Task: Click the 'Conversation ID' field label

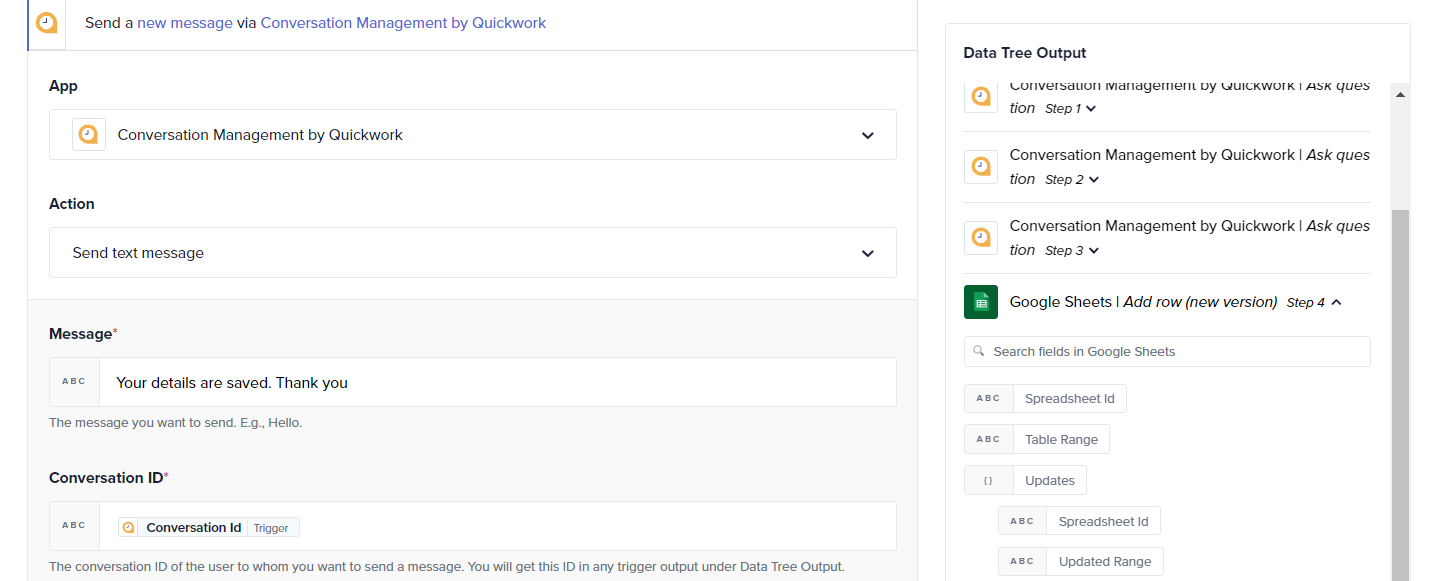Action: (x=109, y=477)
